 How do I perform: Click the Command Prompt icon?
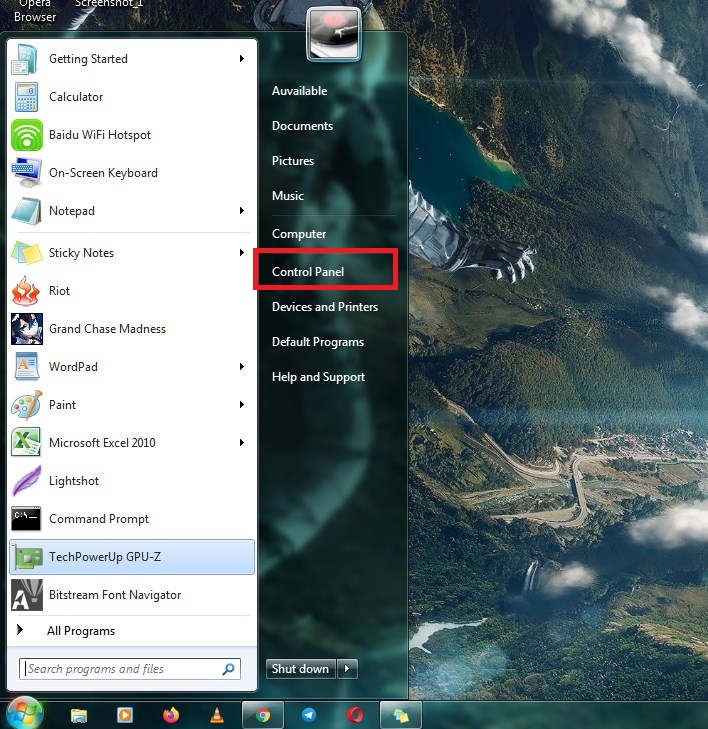coord(26,518)
